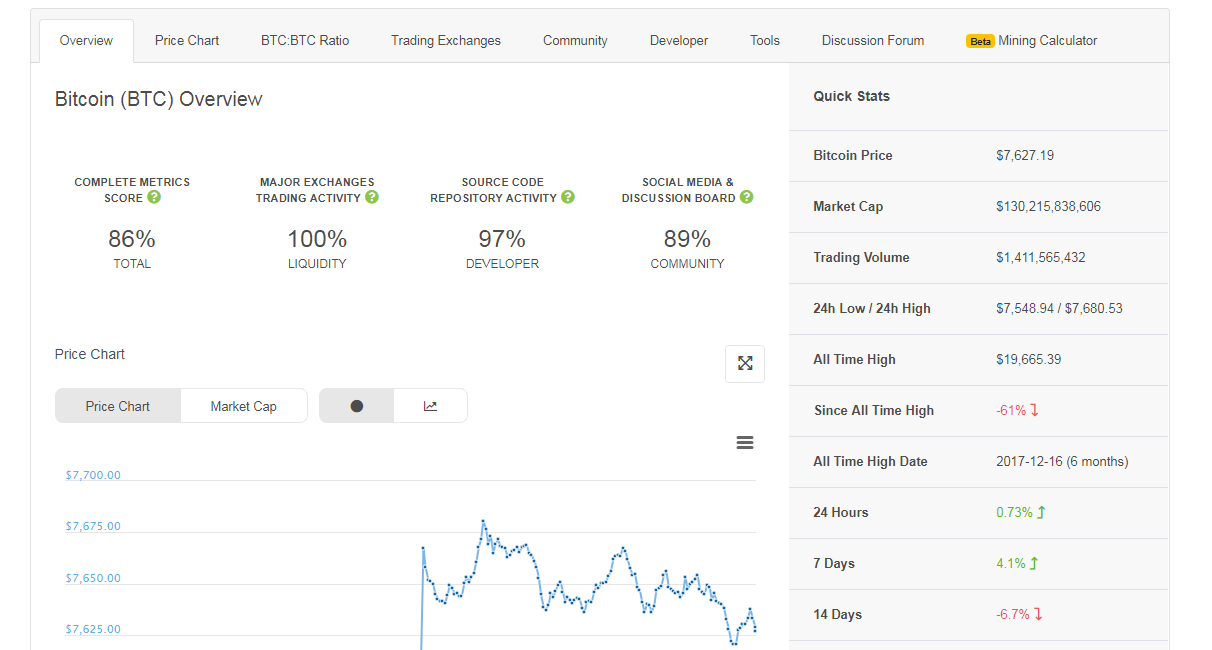This screenshot has width=1212, height=650.
Task: Click the all time high value $19,665.39
Action: pos(1029,359)
